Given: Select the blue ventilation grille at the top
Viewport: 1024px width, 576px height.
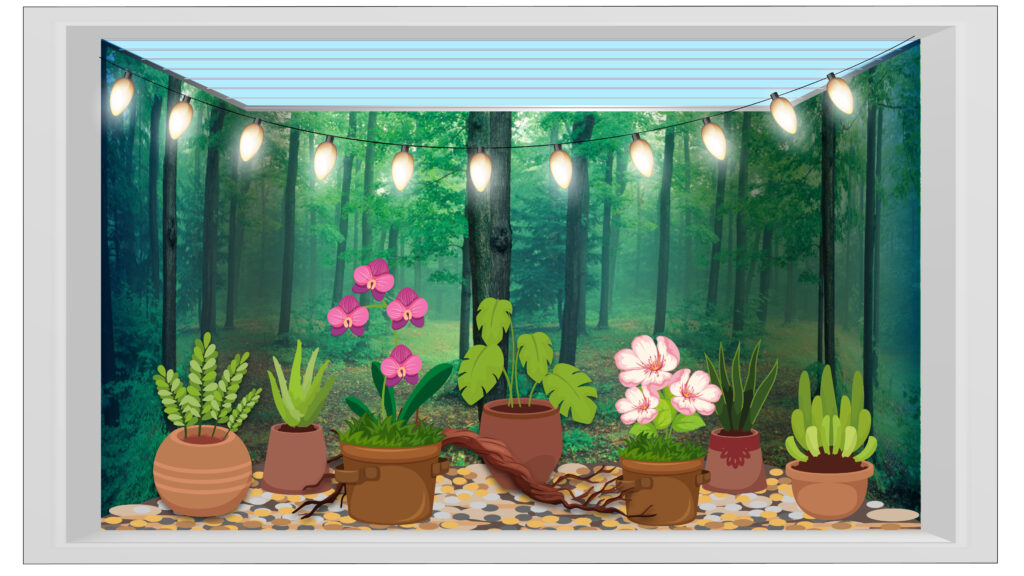Looking at the screenshot, I should tap(511, 72).
